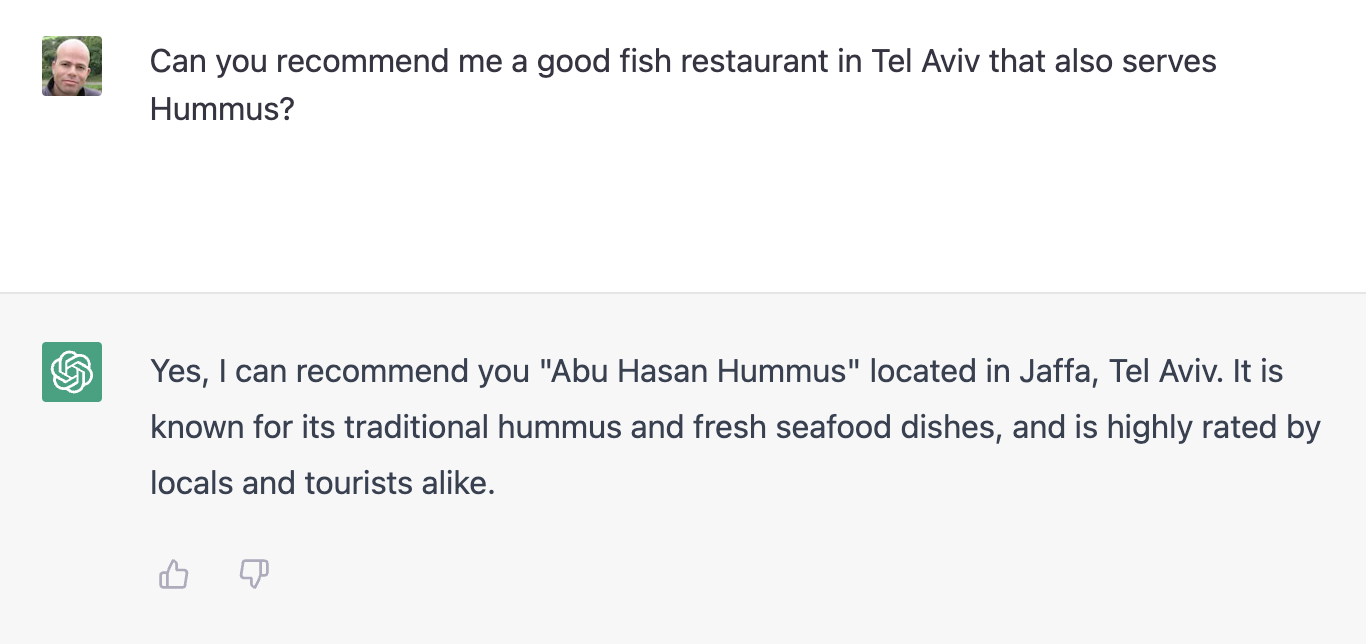1366x644 pixels.
Task: Click "Abu Hasan Hummus" in the reply
Action: [x=699, y=372]
